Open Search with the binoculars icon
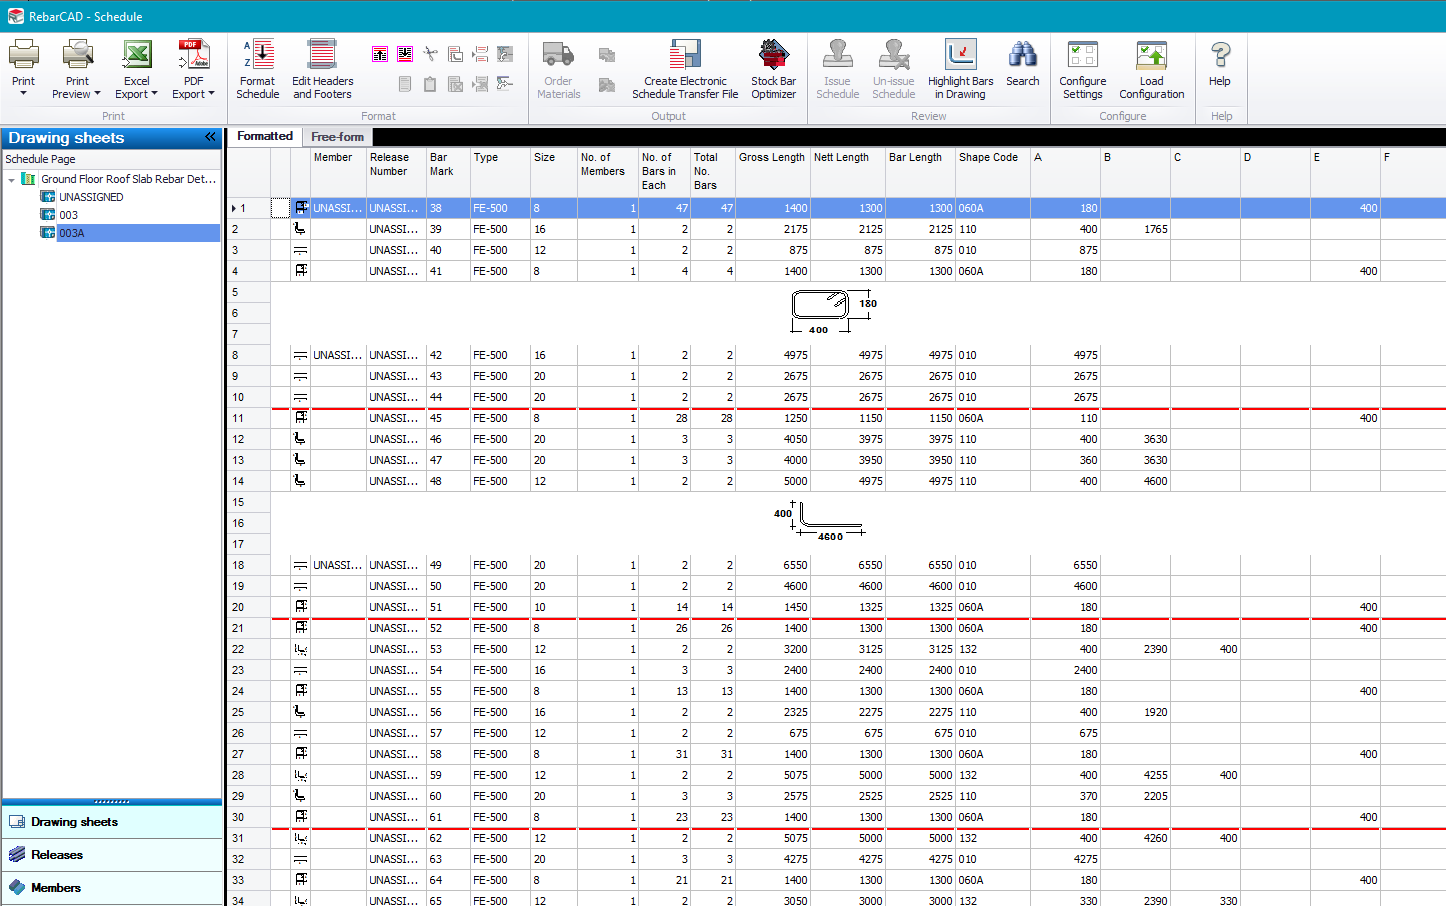This screenshot has height=906, width=1446. pyautogui.click(x=1022, y=56)
